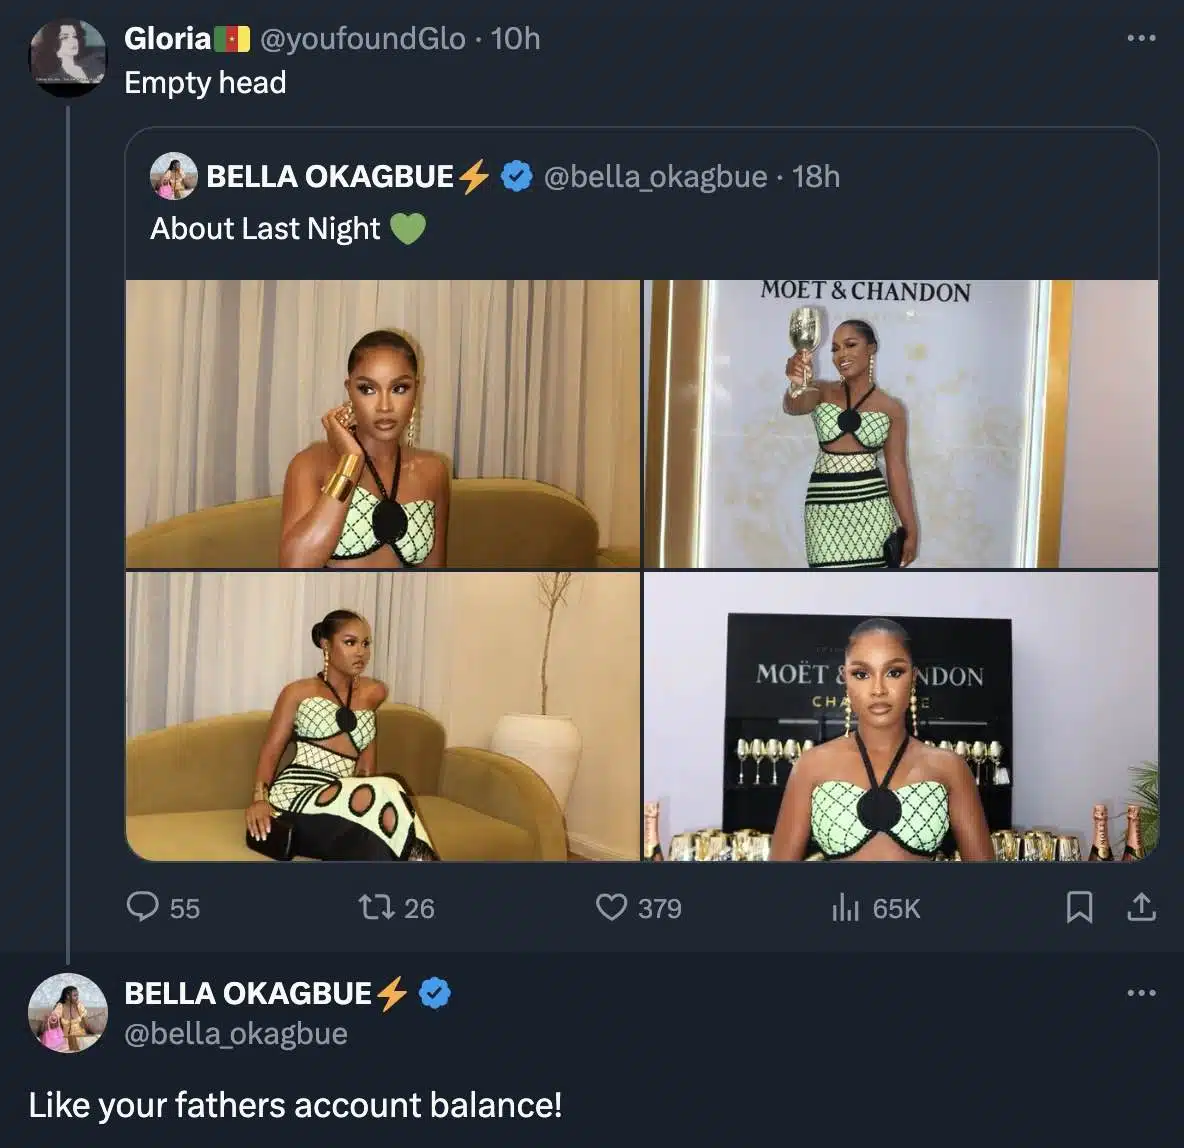
Task: Like the tweet using the heart icon
Action: click(x=614, y=909)
